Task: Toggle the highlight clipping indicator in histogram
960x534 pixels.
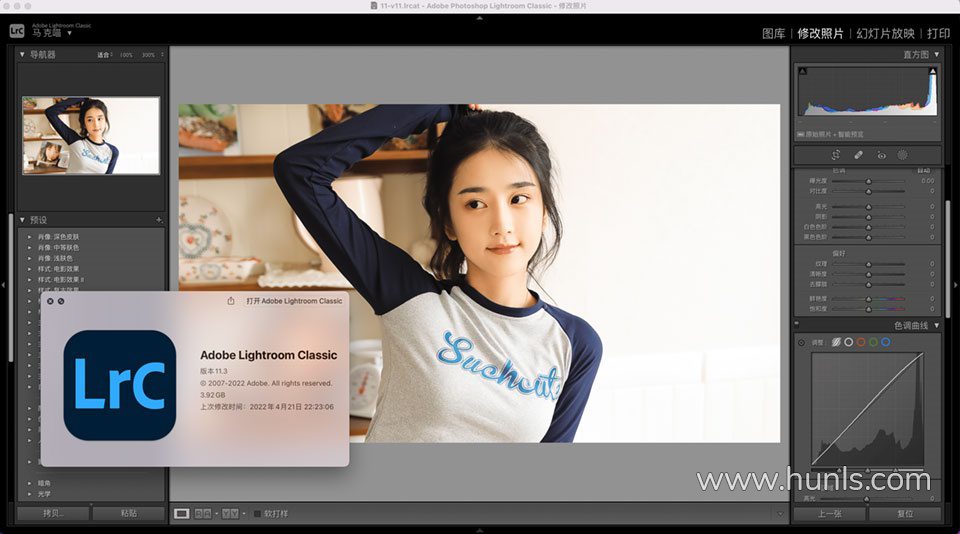Action: [x=932, y=71]
